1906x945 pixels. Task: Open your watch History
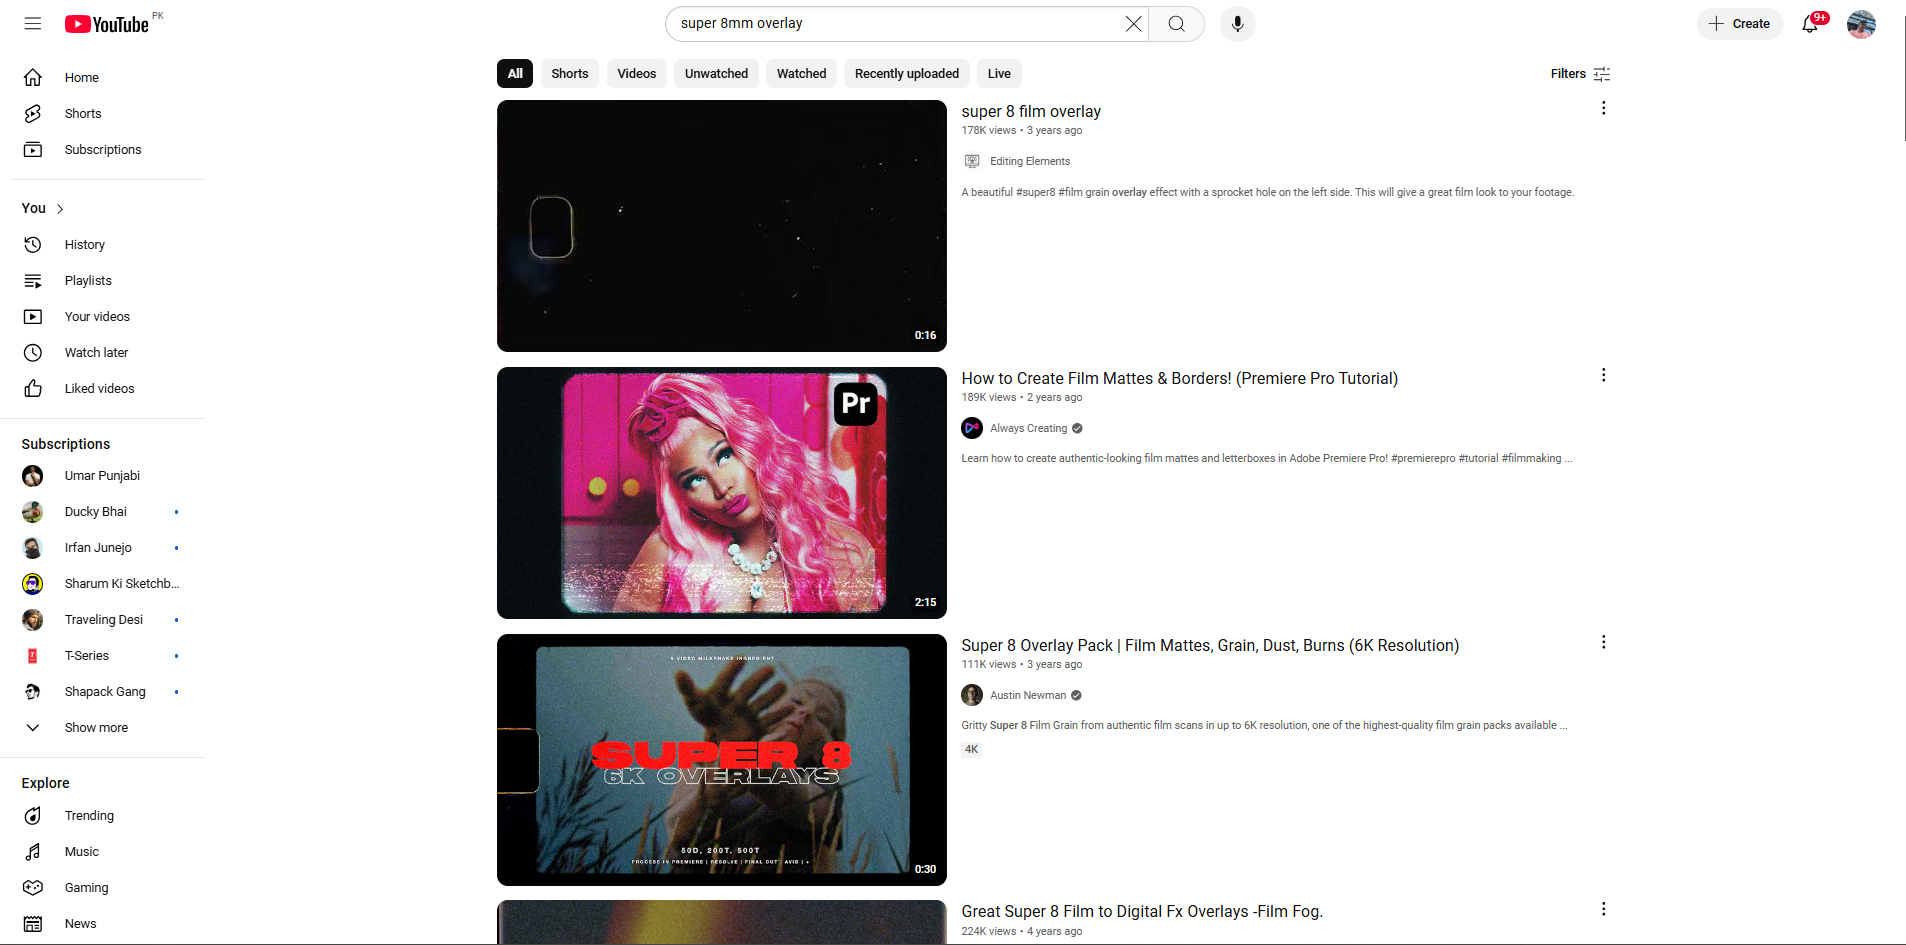coord(85,244)
